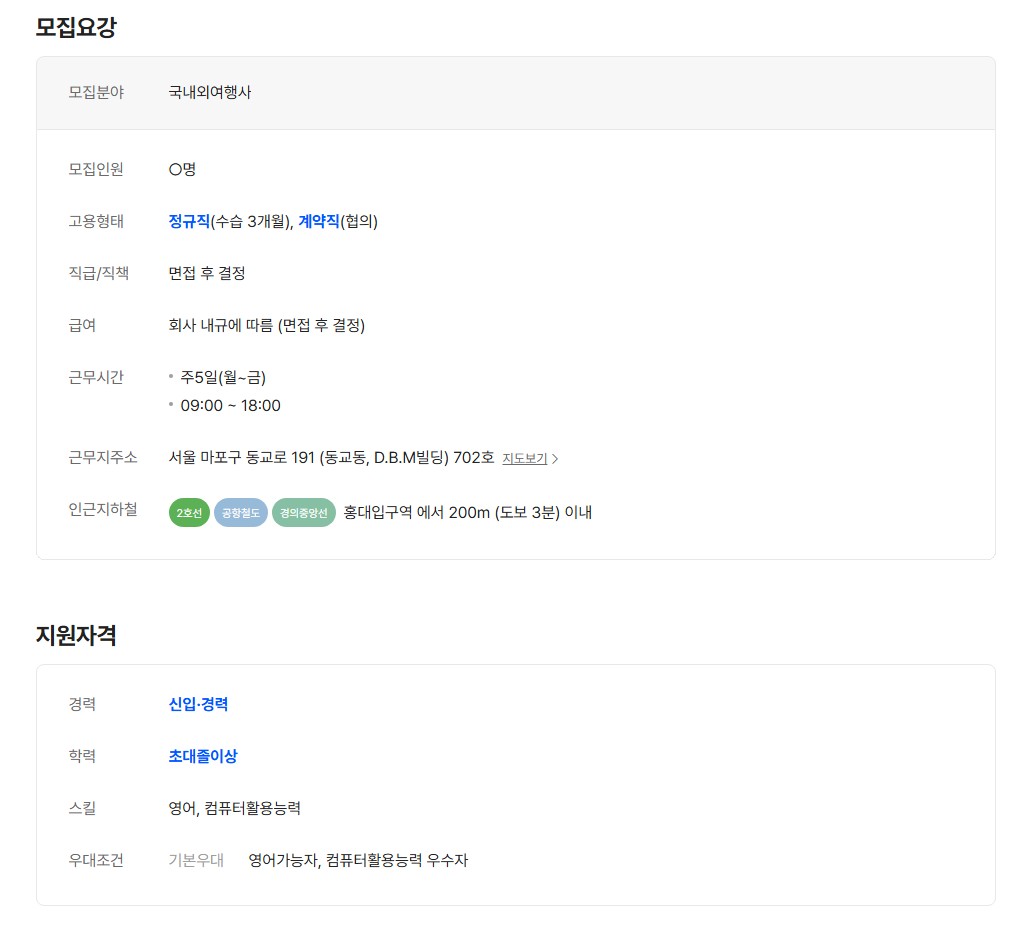
Task: Click the 기본우대 preference label
Action: pos(196,860)
